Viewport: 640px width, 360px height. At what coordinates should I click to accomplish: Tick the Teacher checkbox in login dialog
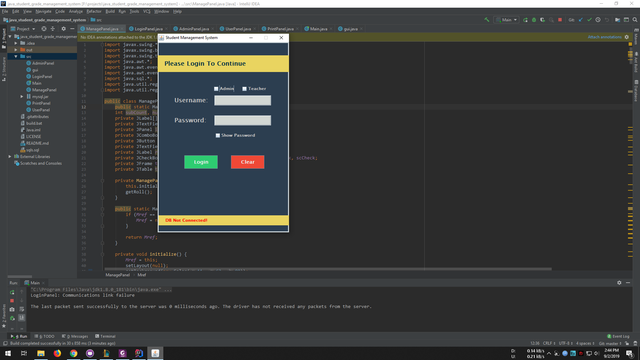pos(244,89)
